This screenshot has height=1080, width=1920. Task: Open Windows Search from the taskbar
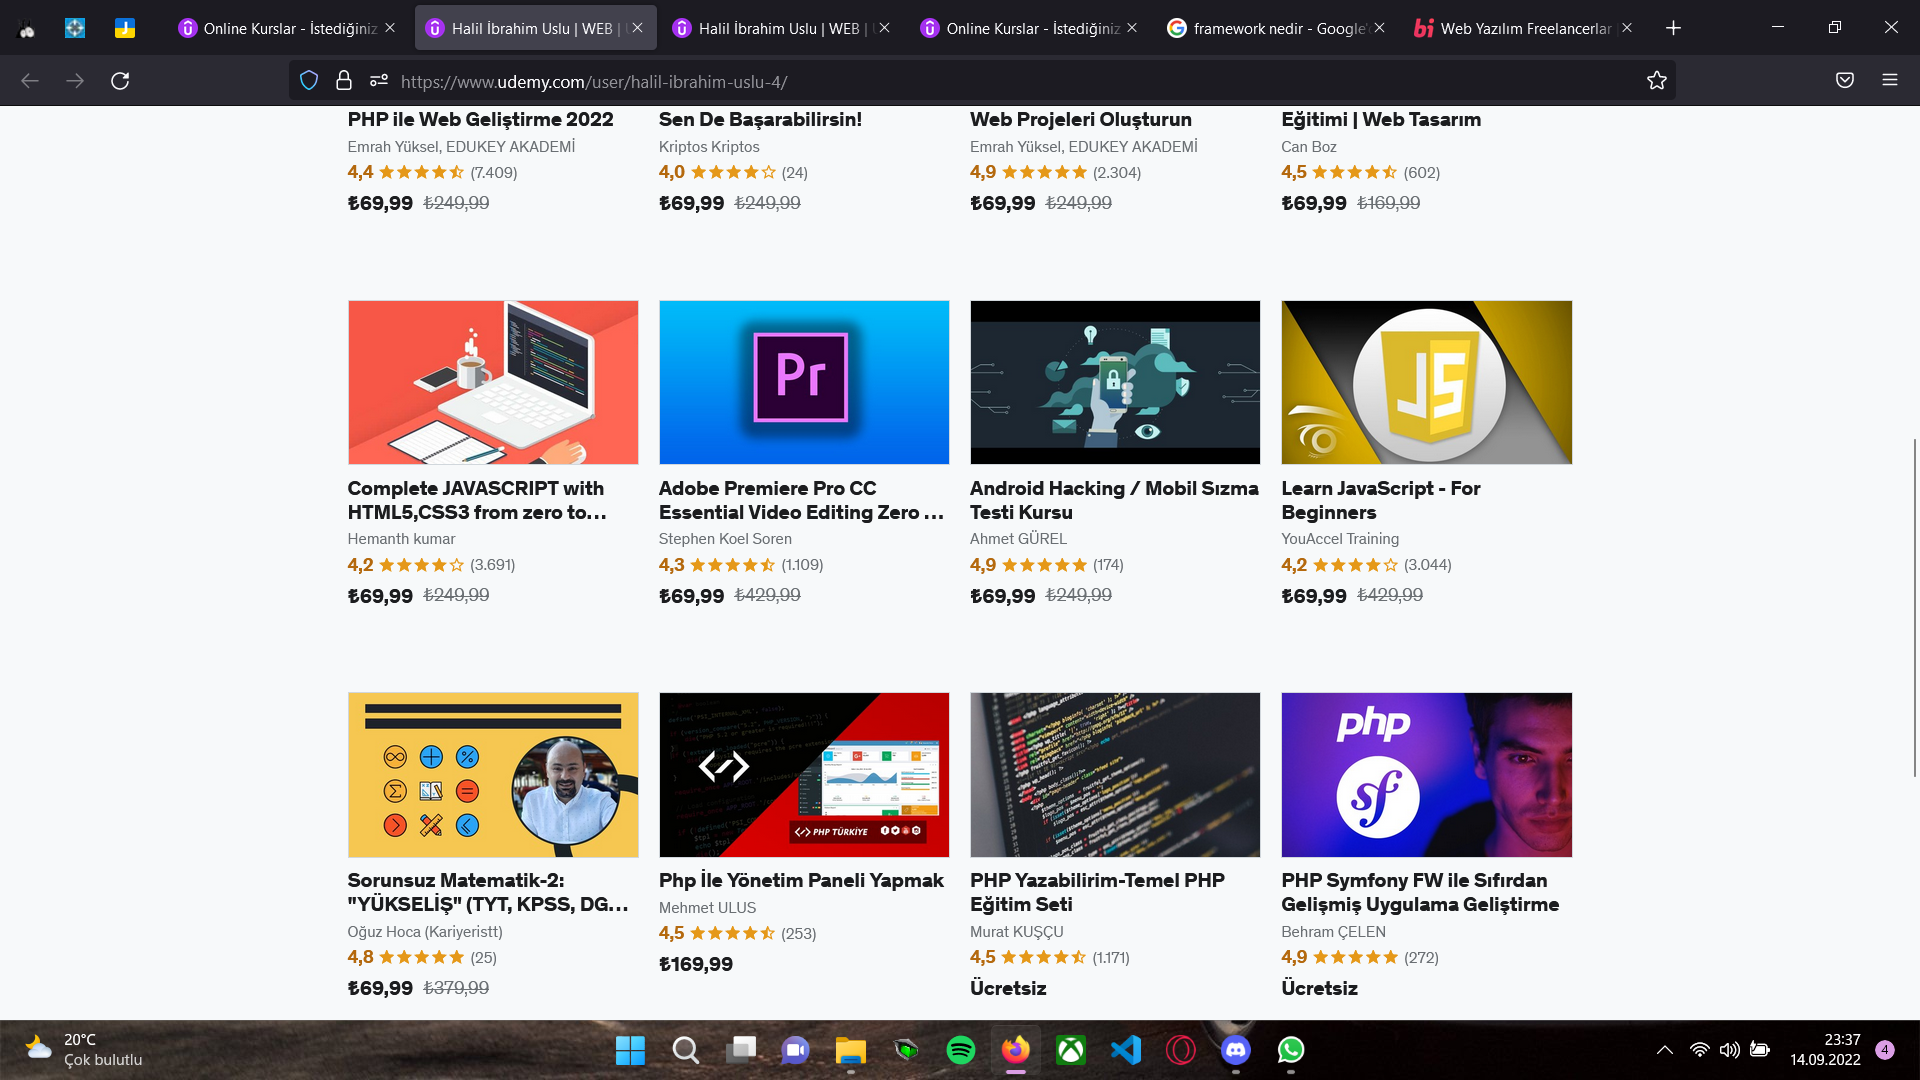coord(685,1050)
